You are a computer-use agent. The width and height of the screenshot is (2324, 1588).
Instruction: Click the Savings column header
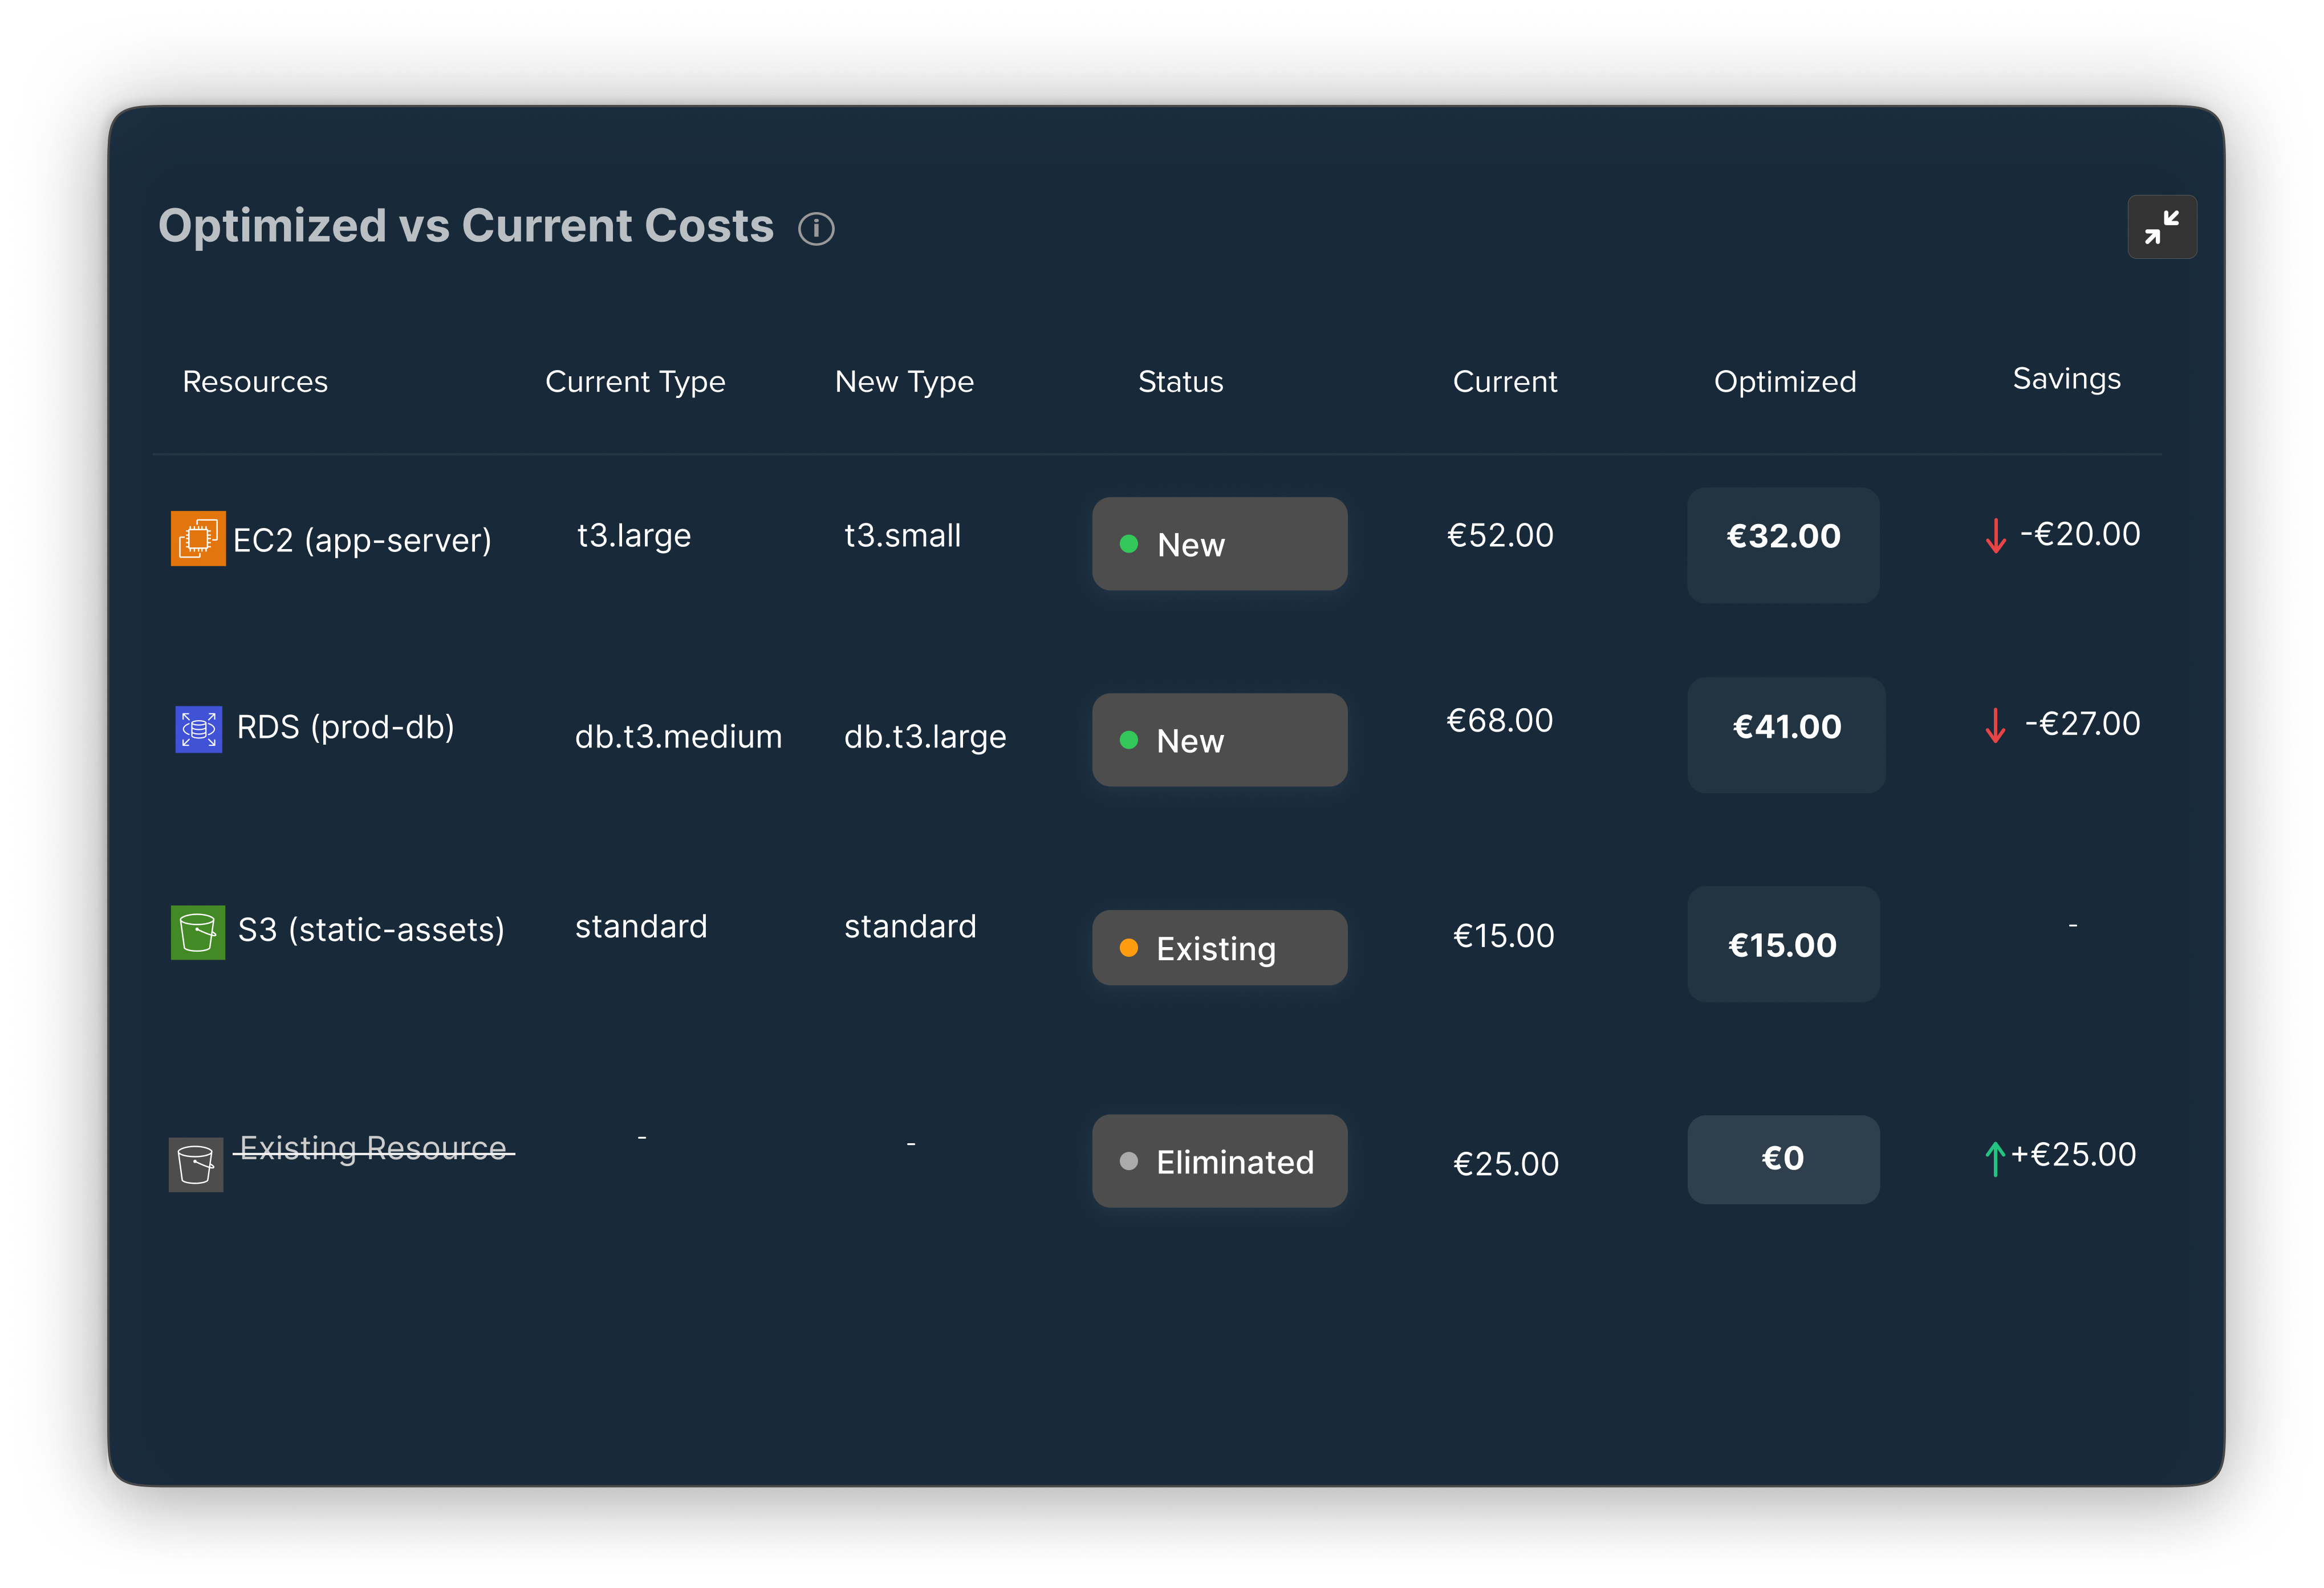point(2066,379)
